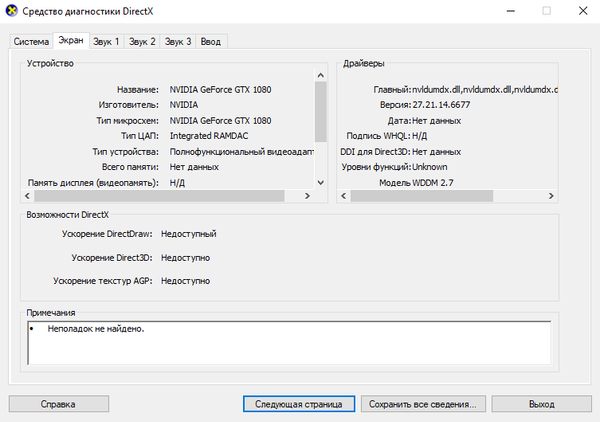
Task: Click the Следующая страница button
Action: (299, 404)
